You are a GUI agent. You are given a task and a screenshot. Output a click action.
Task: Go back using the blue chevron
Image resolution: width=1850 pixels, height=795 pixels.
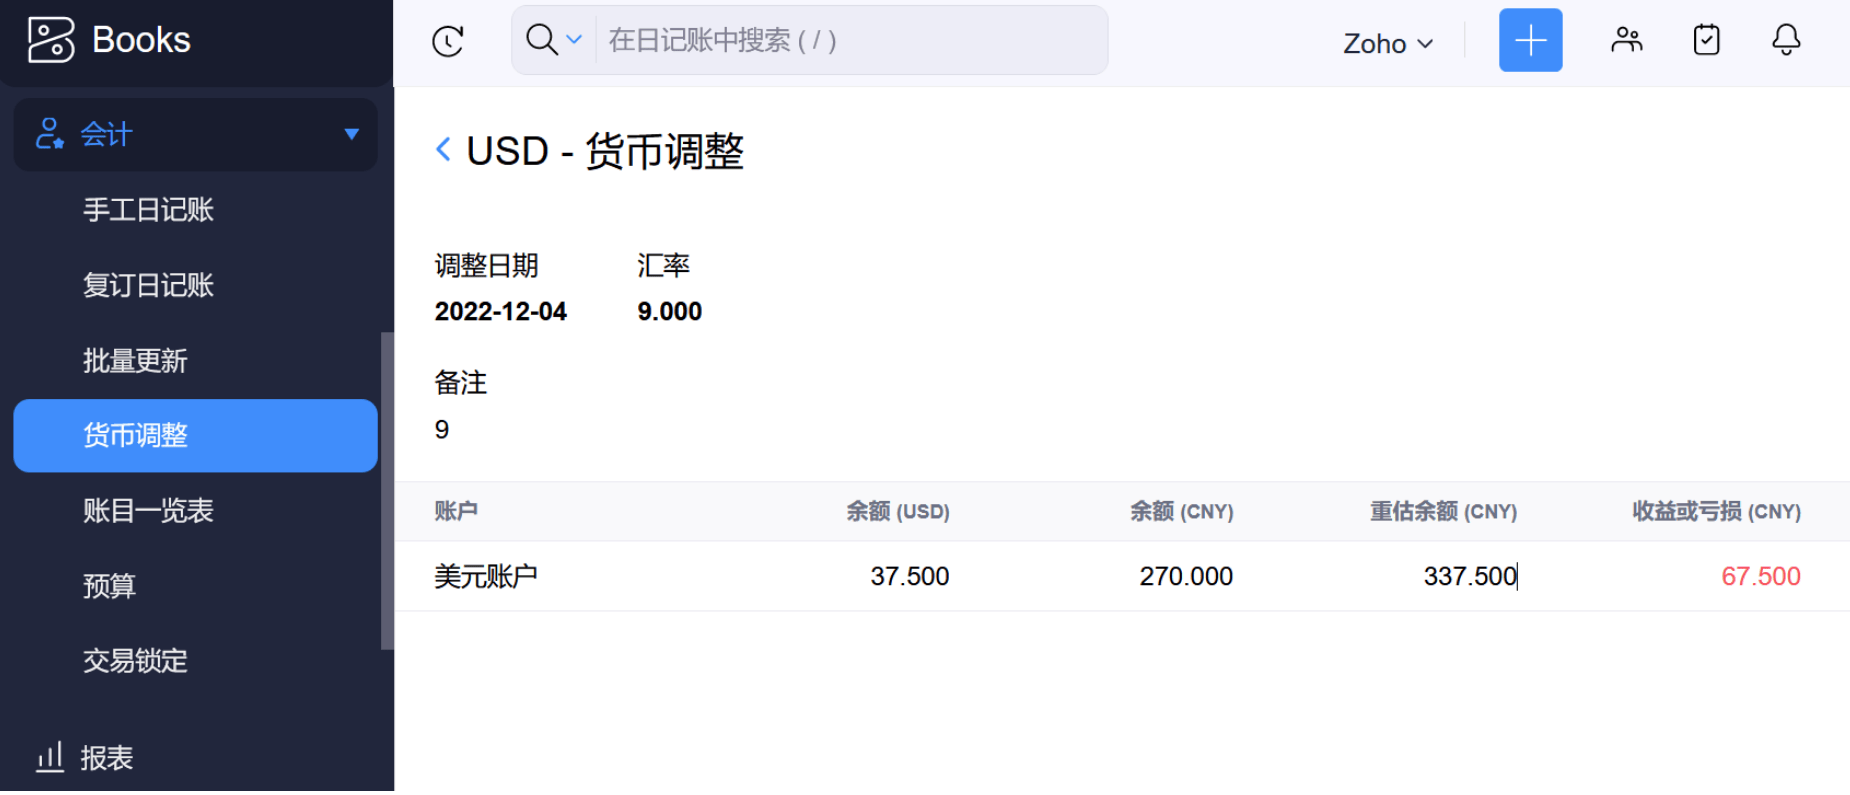[443, 149]
